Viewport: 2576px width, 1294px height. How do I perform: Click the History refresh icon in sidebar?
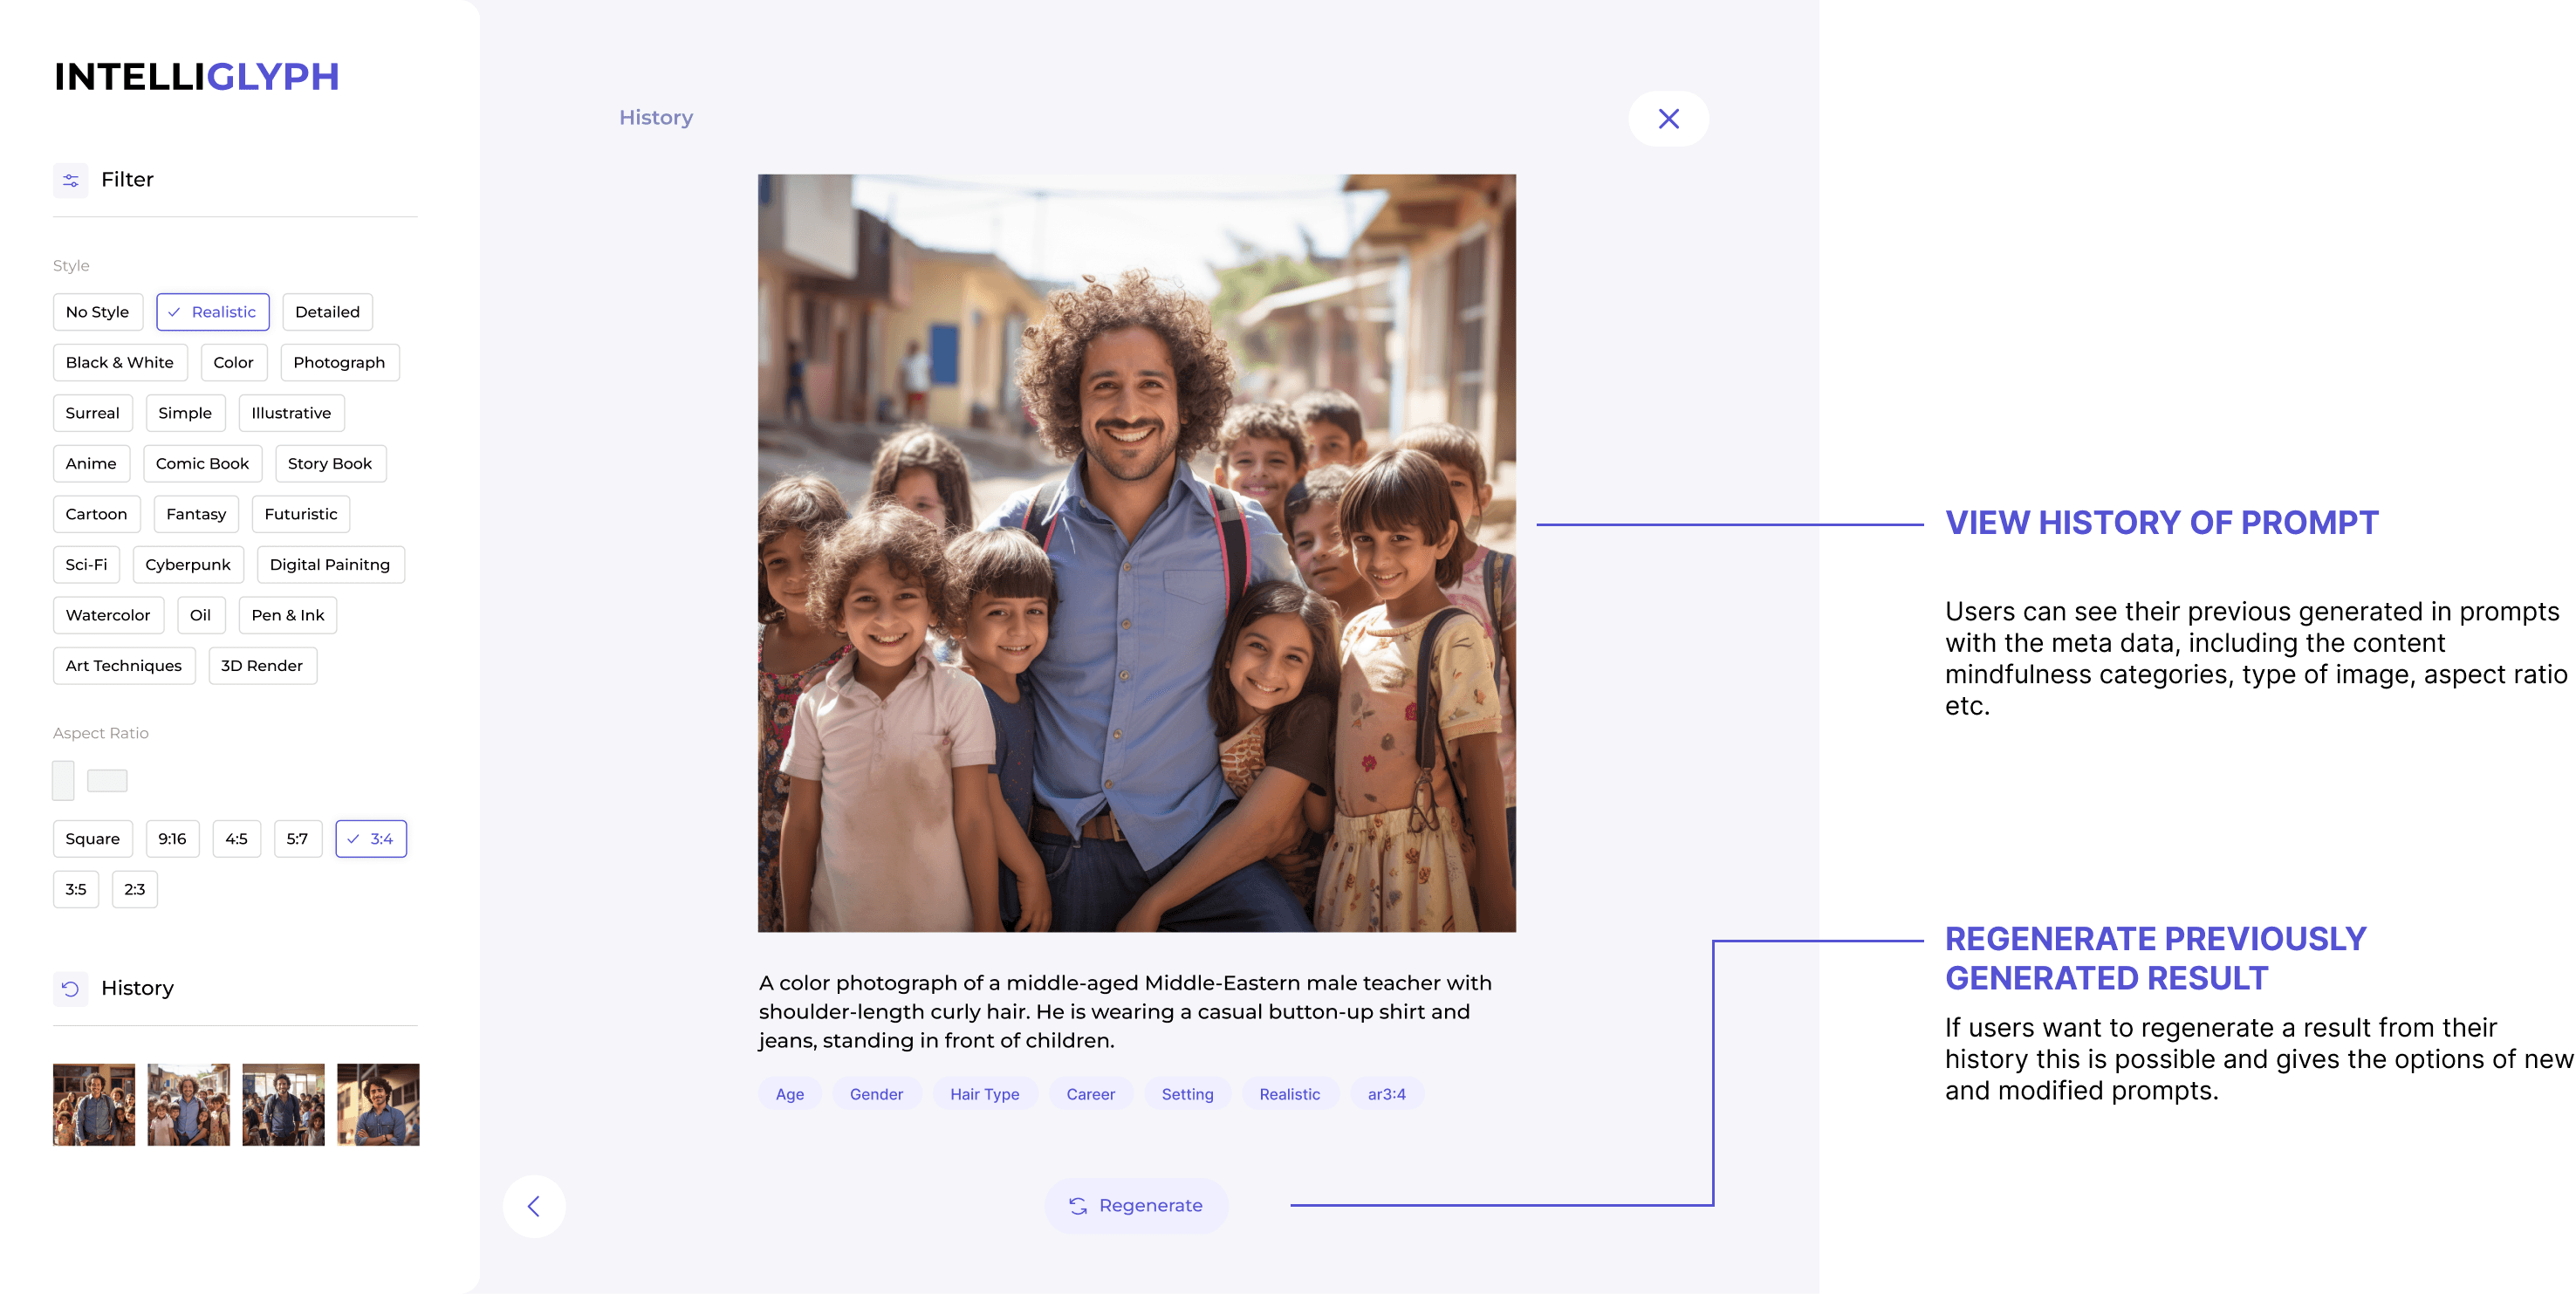tap(70, 988)
